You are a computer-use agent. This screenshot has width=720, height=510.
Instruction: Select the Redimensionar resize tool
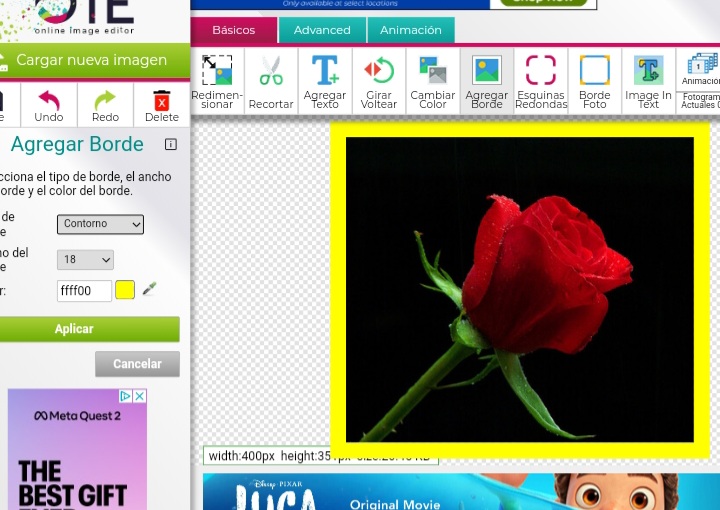(x=216, y=80)
